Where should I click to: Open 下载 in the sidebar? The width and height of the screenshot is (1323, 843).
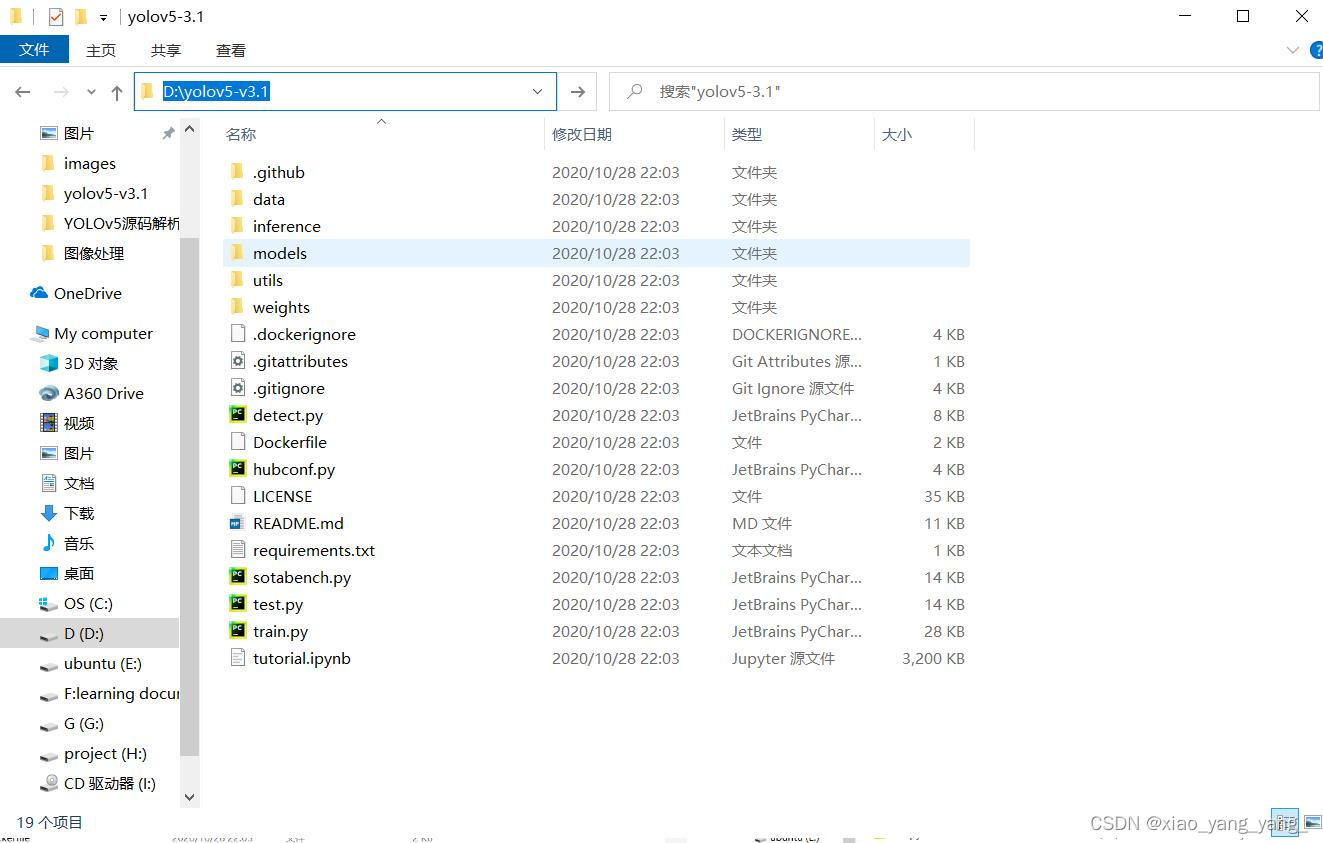tap(67, 513)
